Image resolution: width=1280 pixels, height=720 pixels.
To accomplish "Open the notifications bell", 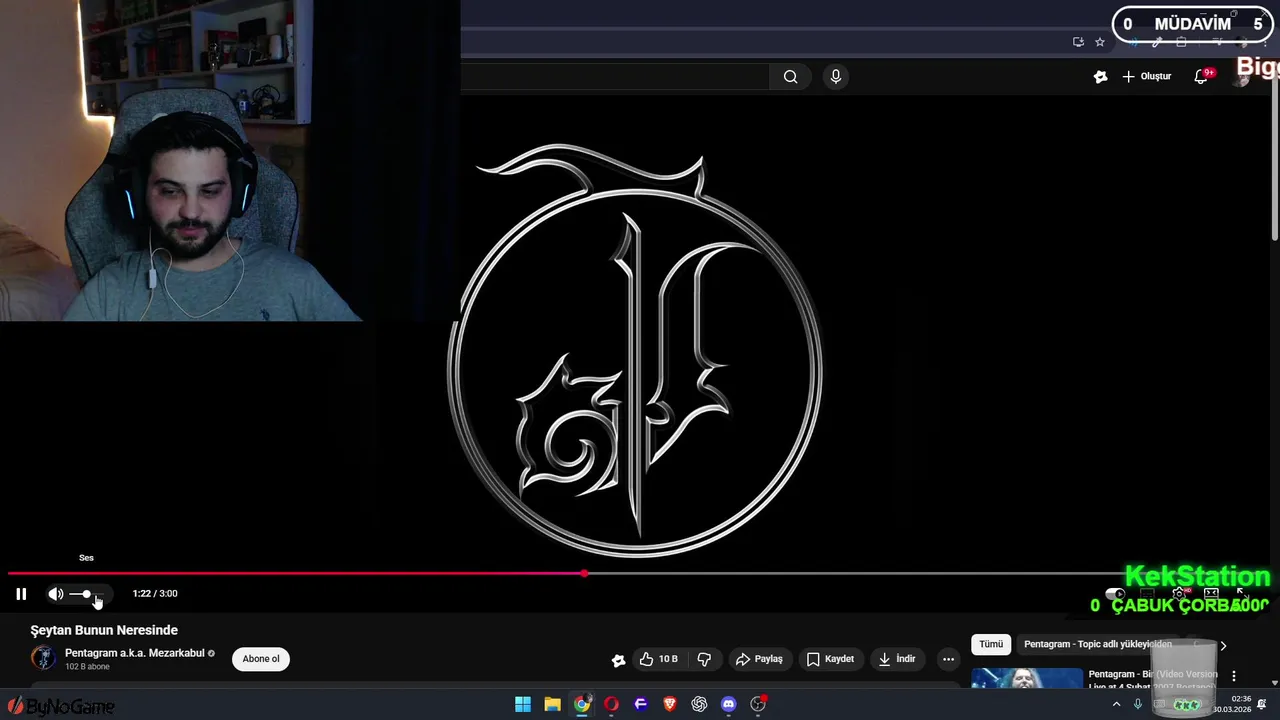I will click(x=1201, y=77).
